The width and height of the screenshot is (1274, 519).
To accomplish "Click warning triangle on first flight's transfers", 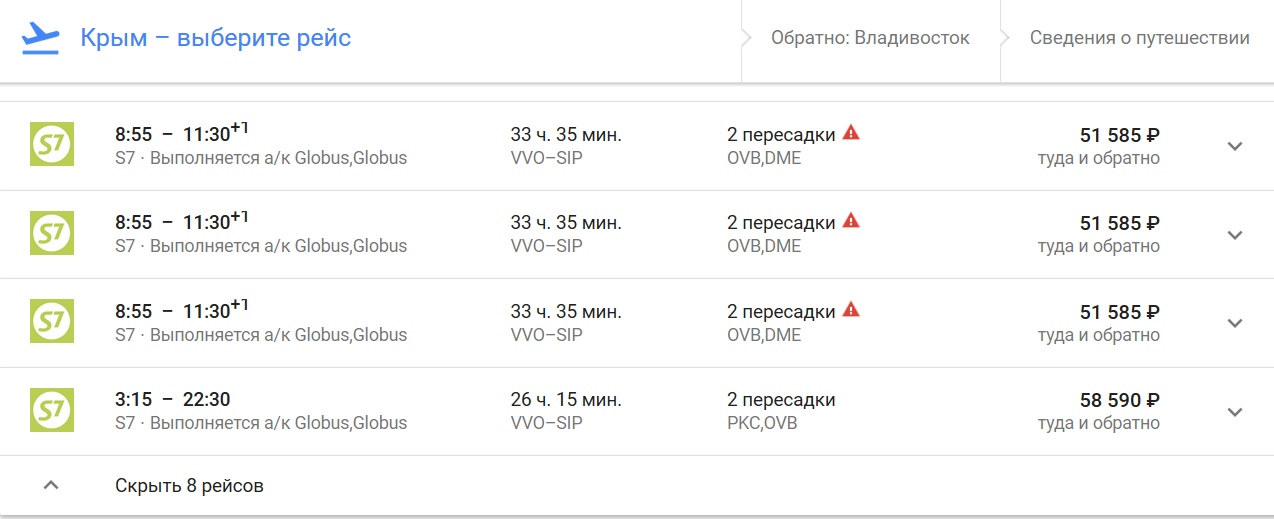I will 851,132.
